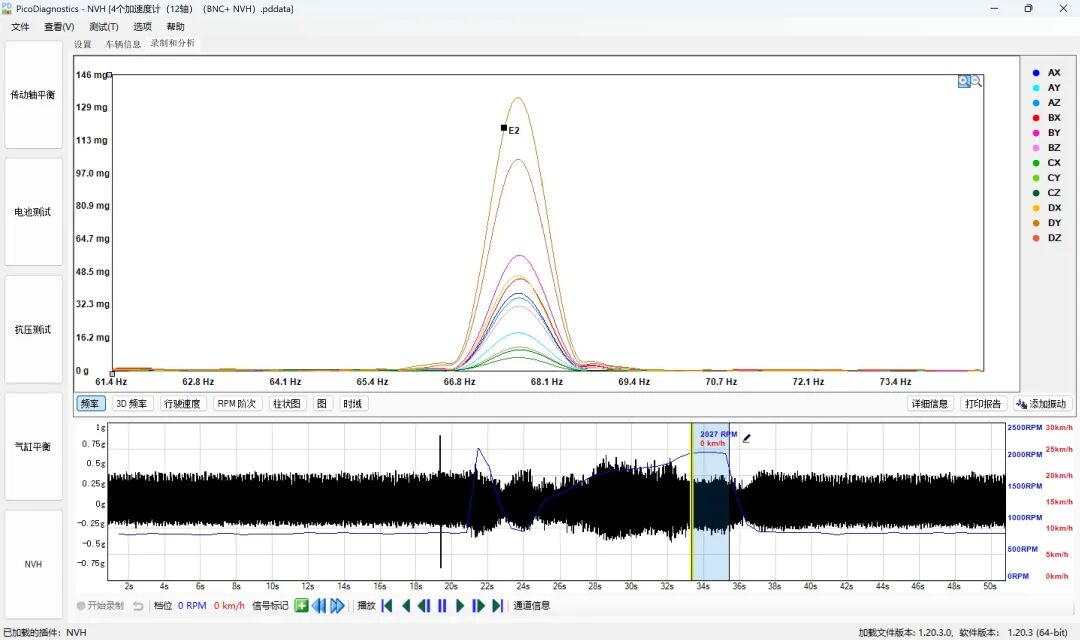Skip playback to the end

(x=497, y=606)
